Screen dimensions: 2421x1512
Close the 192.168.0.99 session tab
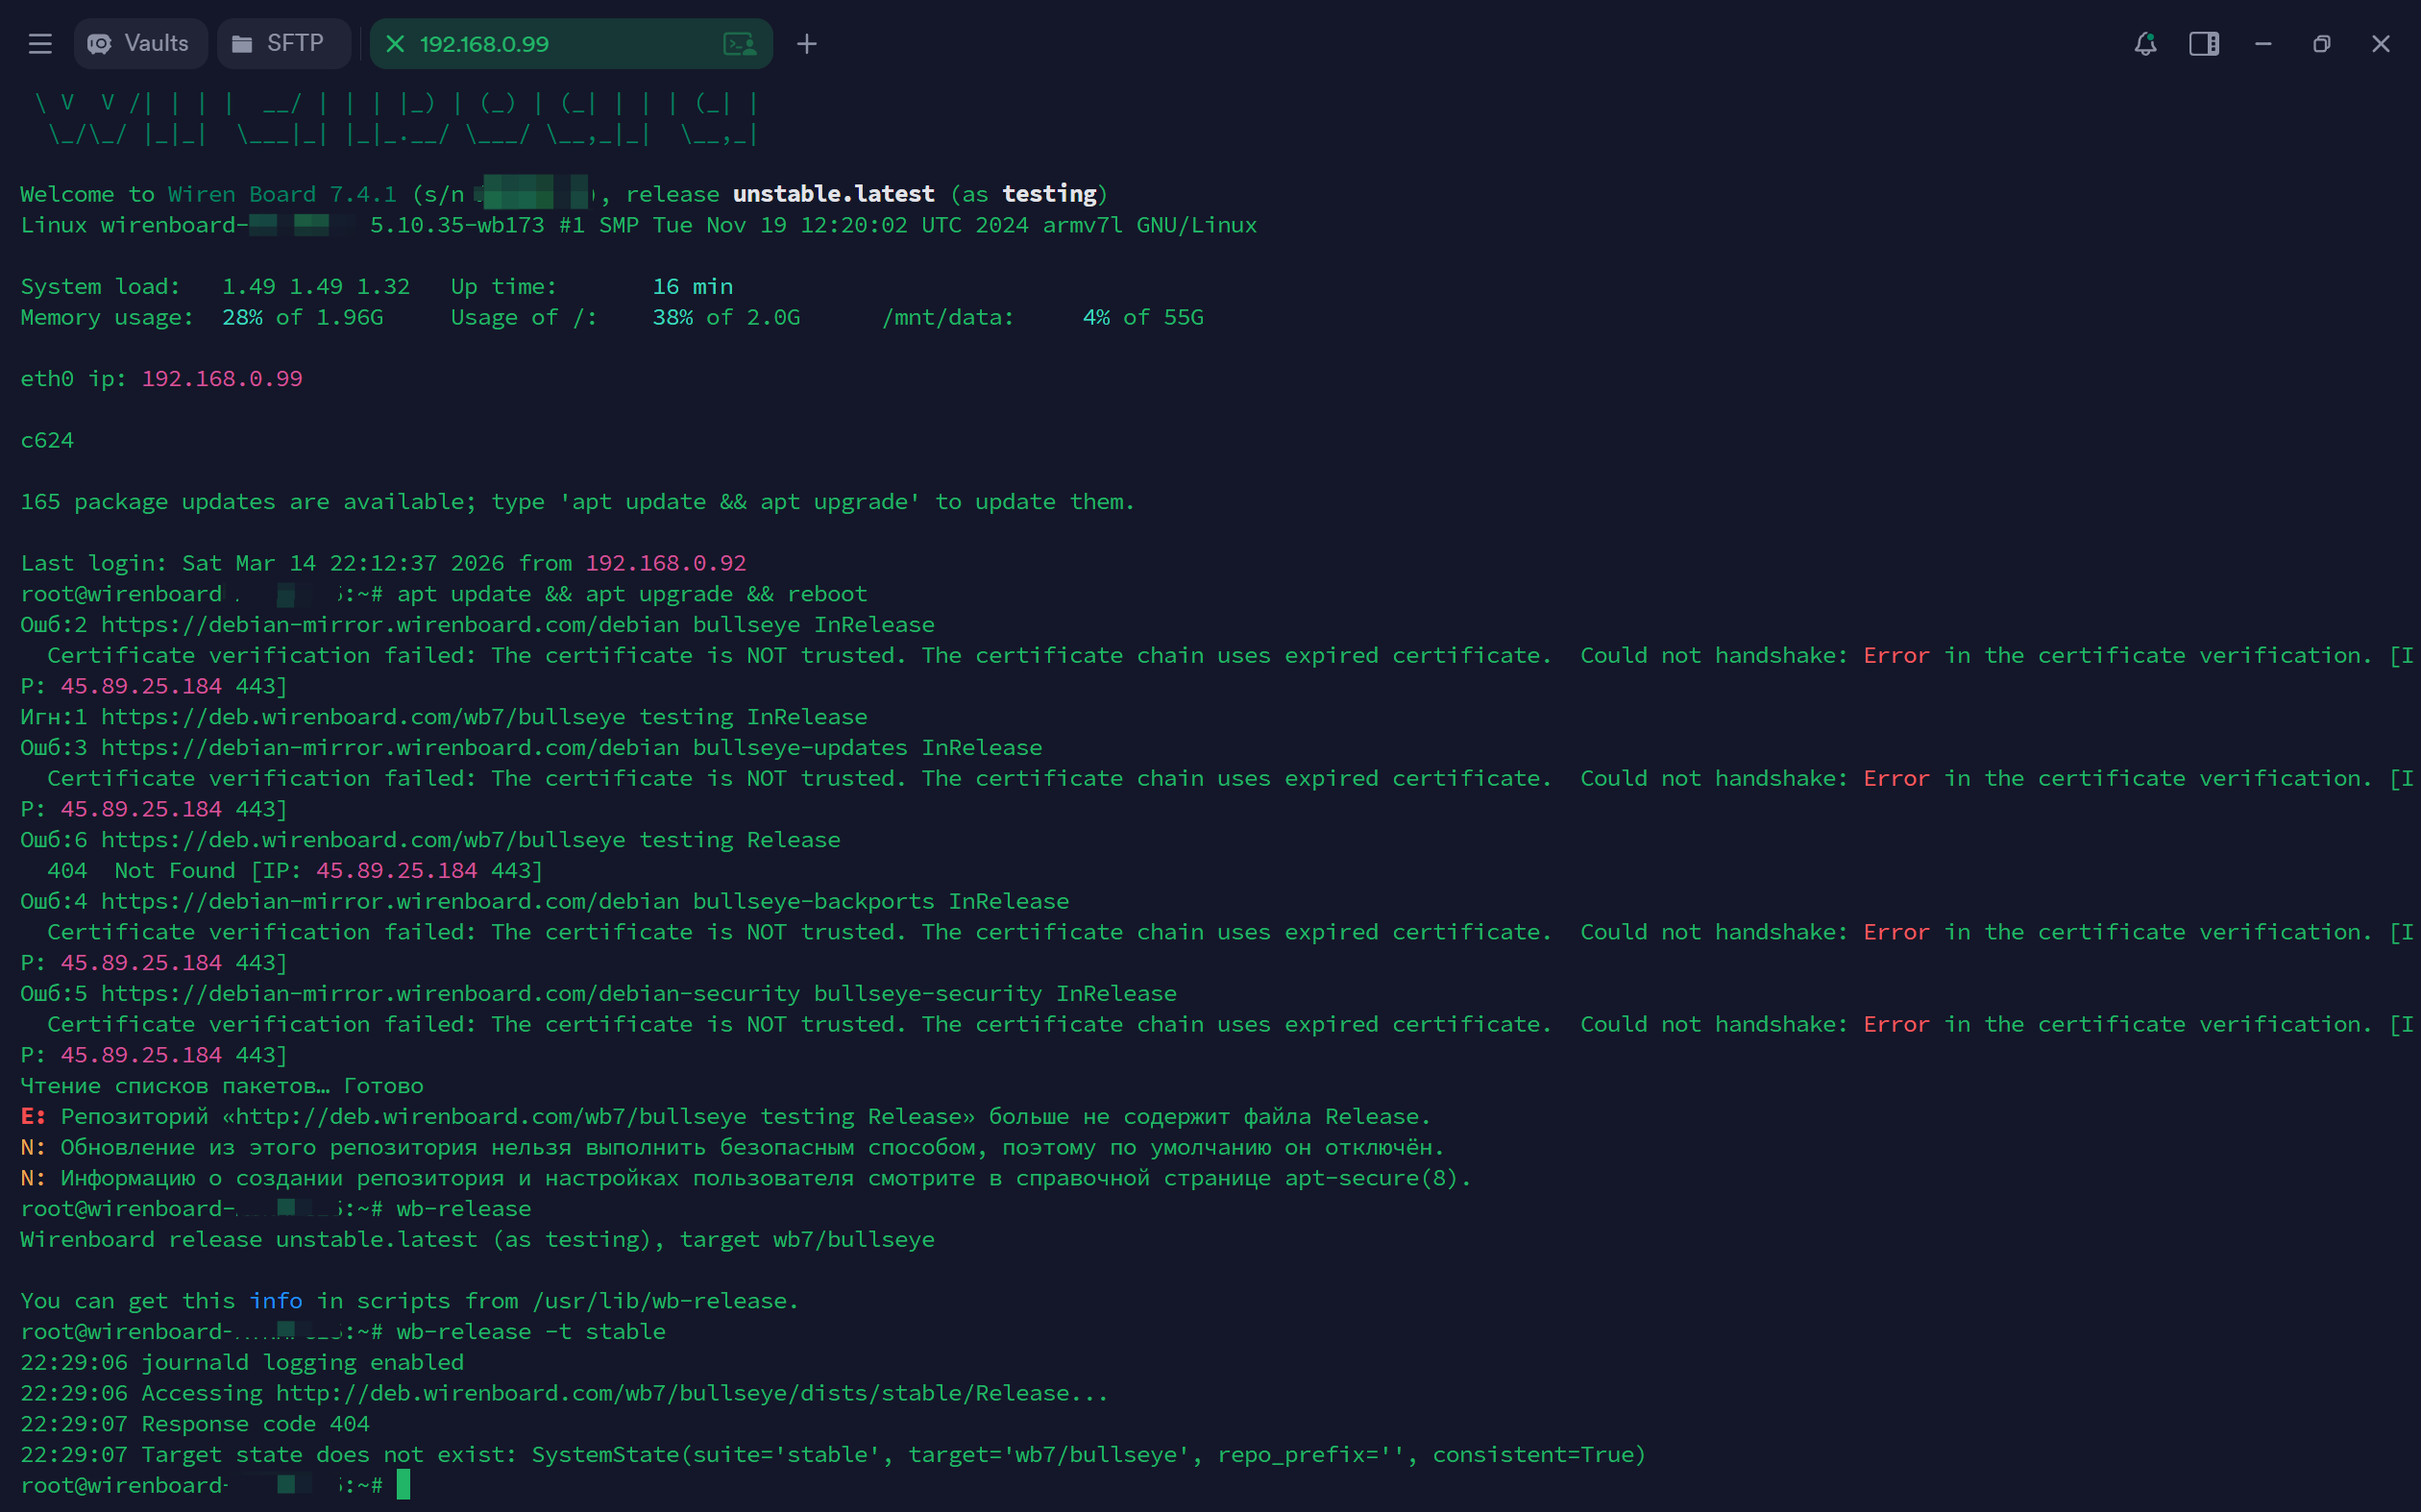pos(395,44)
